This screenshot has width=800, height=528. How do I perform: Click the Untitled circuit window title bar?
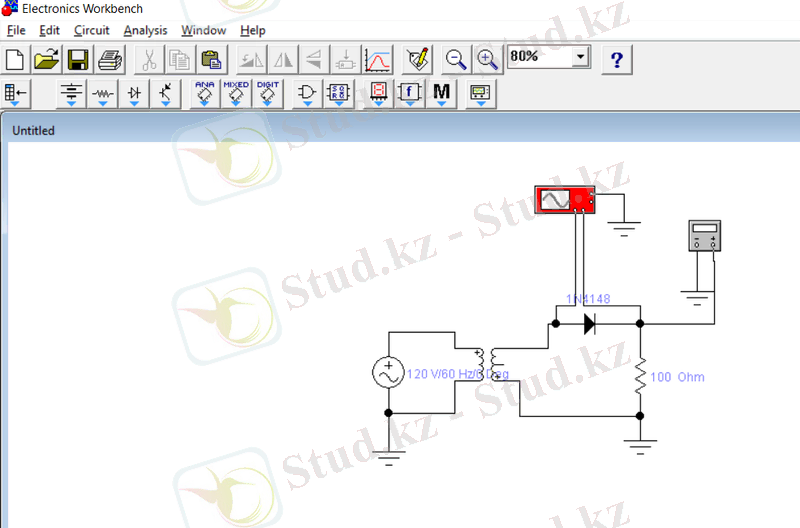pyautogui.click(x=403, y=130)
